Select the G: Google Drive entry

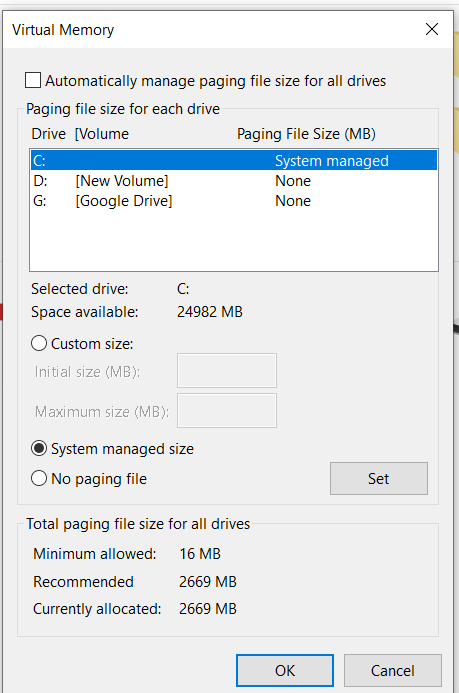point(234,201)
